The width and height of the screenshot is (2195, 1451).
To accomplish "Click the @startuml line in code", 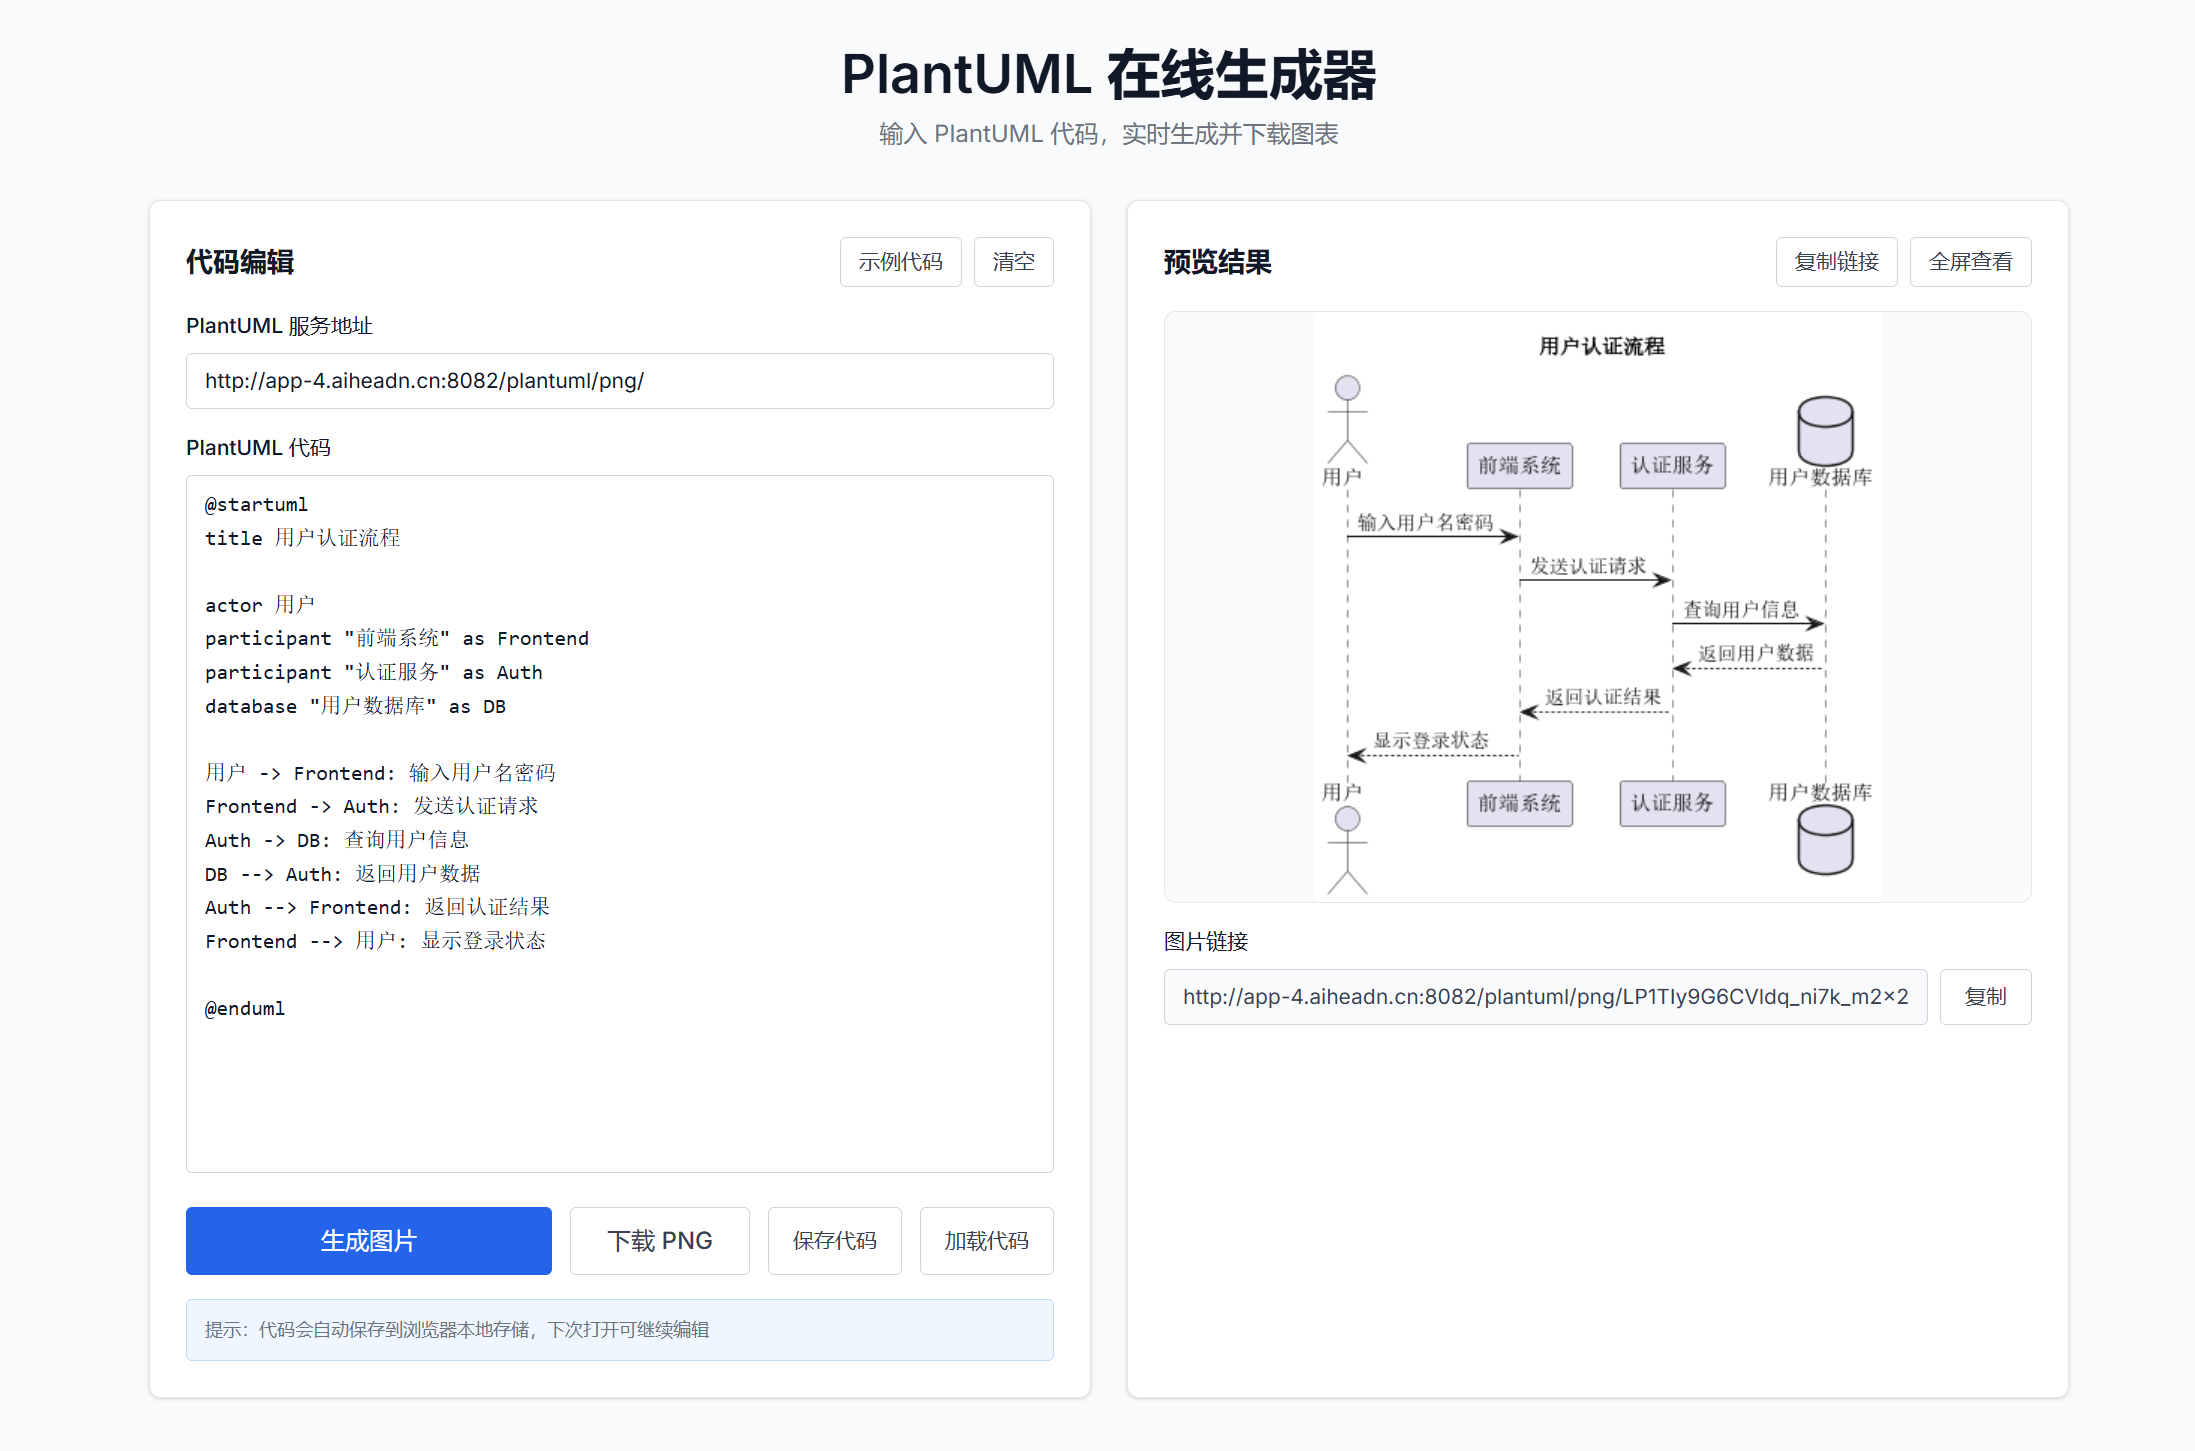I will pyautogui.click(x=257, y=504).
